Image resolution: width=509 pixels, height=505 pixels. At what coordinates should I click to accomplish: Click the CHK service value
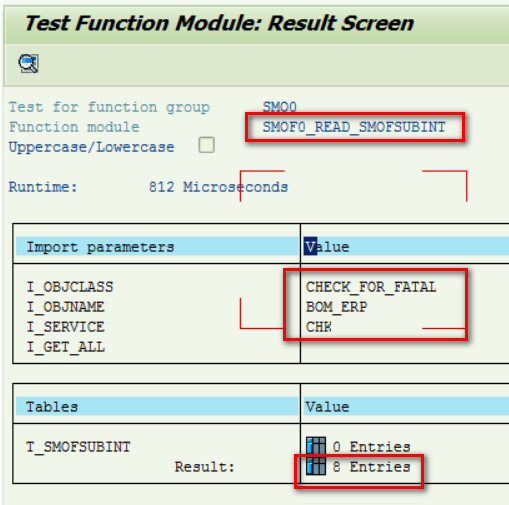pyautogui.click(x=319, y=327)
